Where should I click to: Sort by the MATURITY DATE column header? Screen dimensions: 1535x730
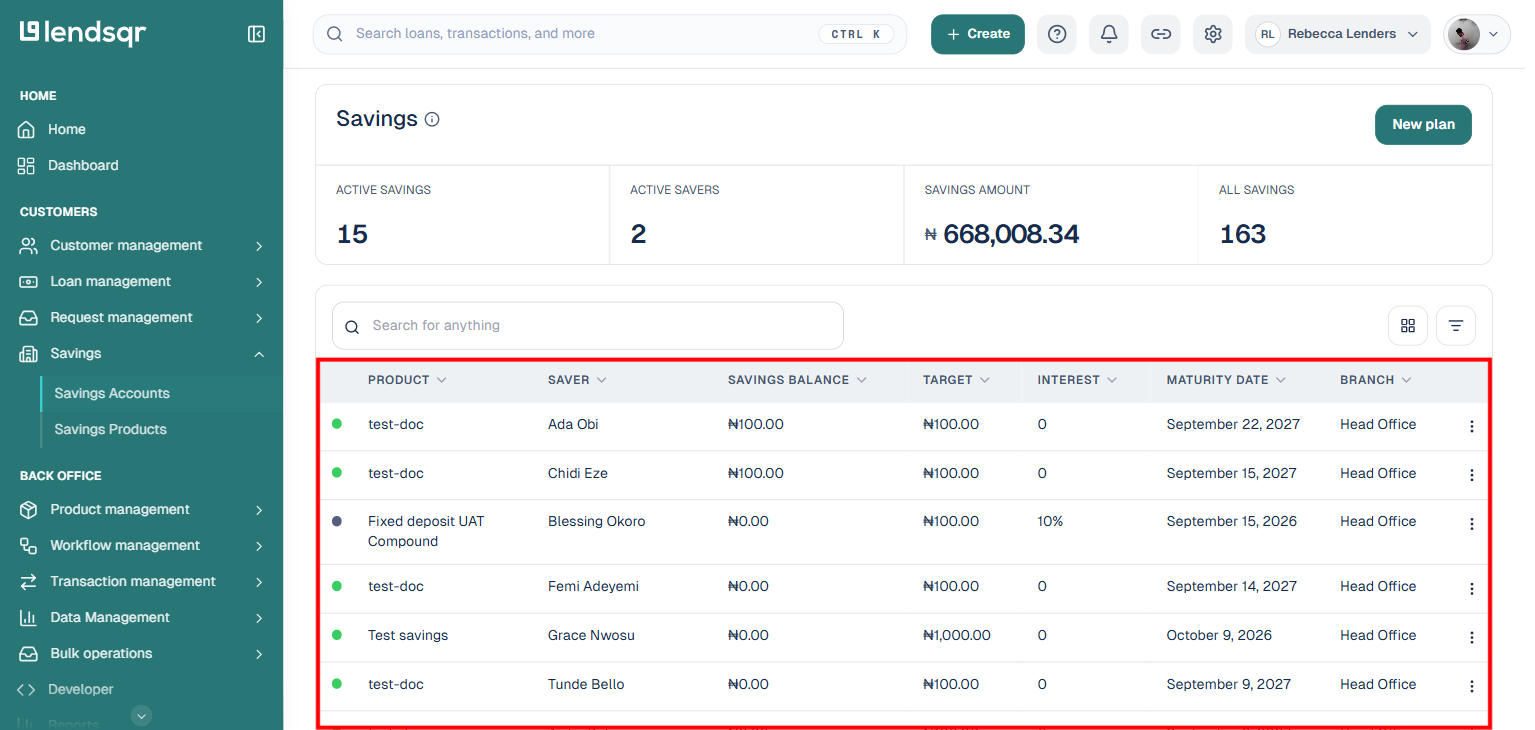(x=1226, y=380)
